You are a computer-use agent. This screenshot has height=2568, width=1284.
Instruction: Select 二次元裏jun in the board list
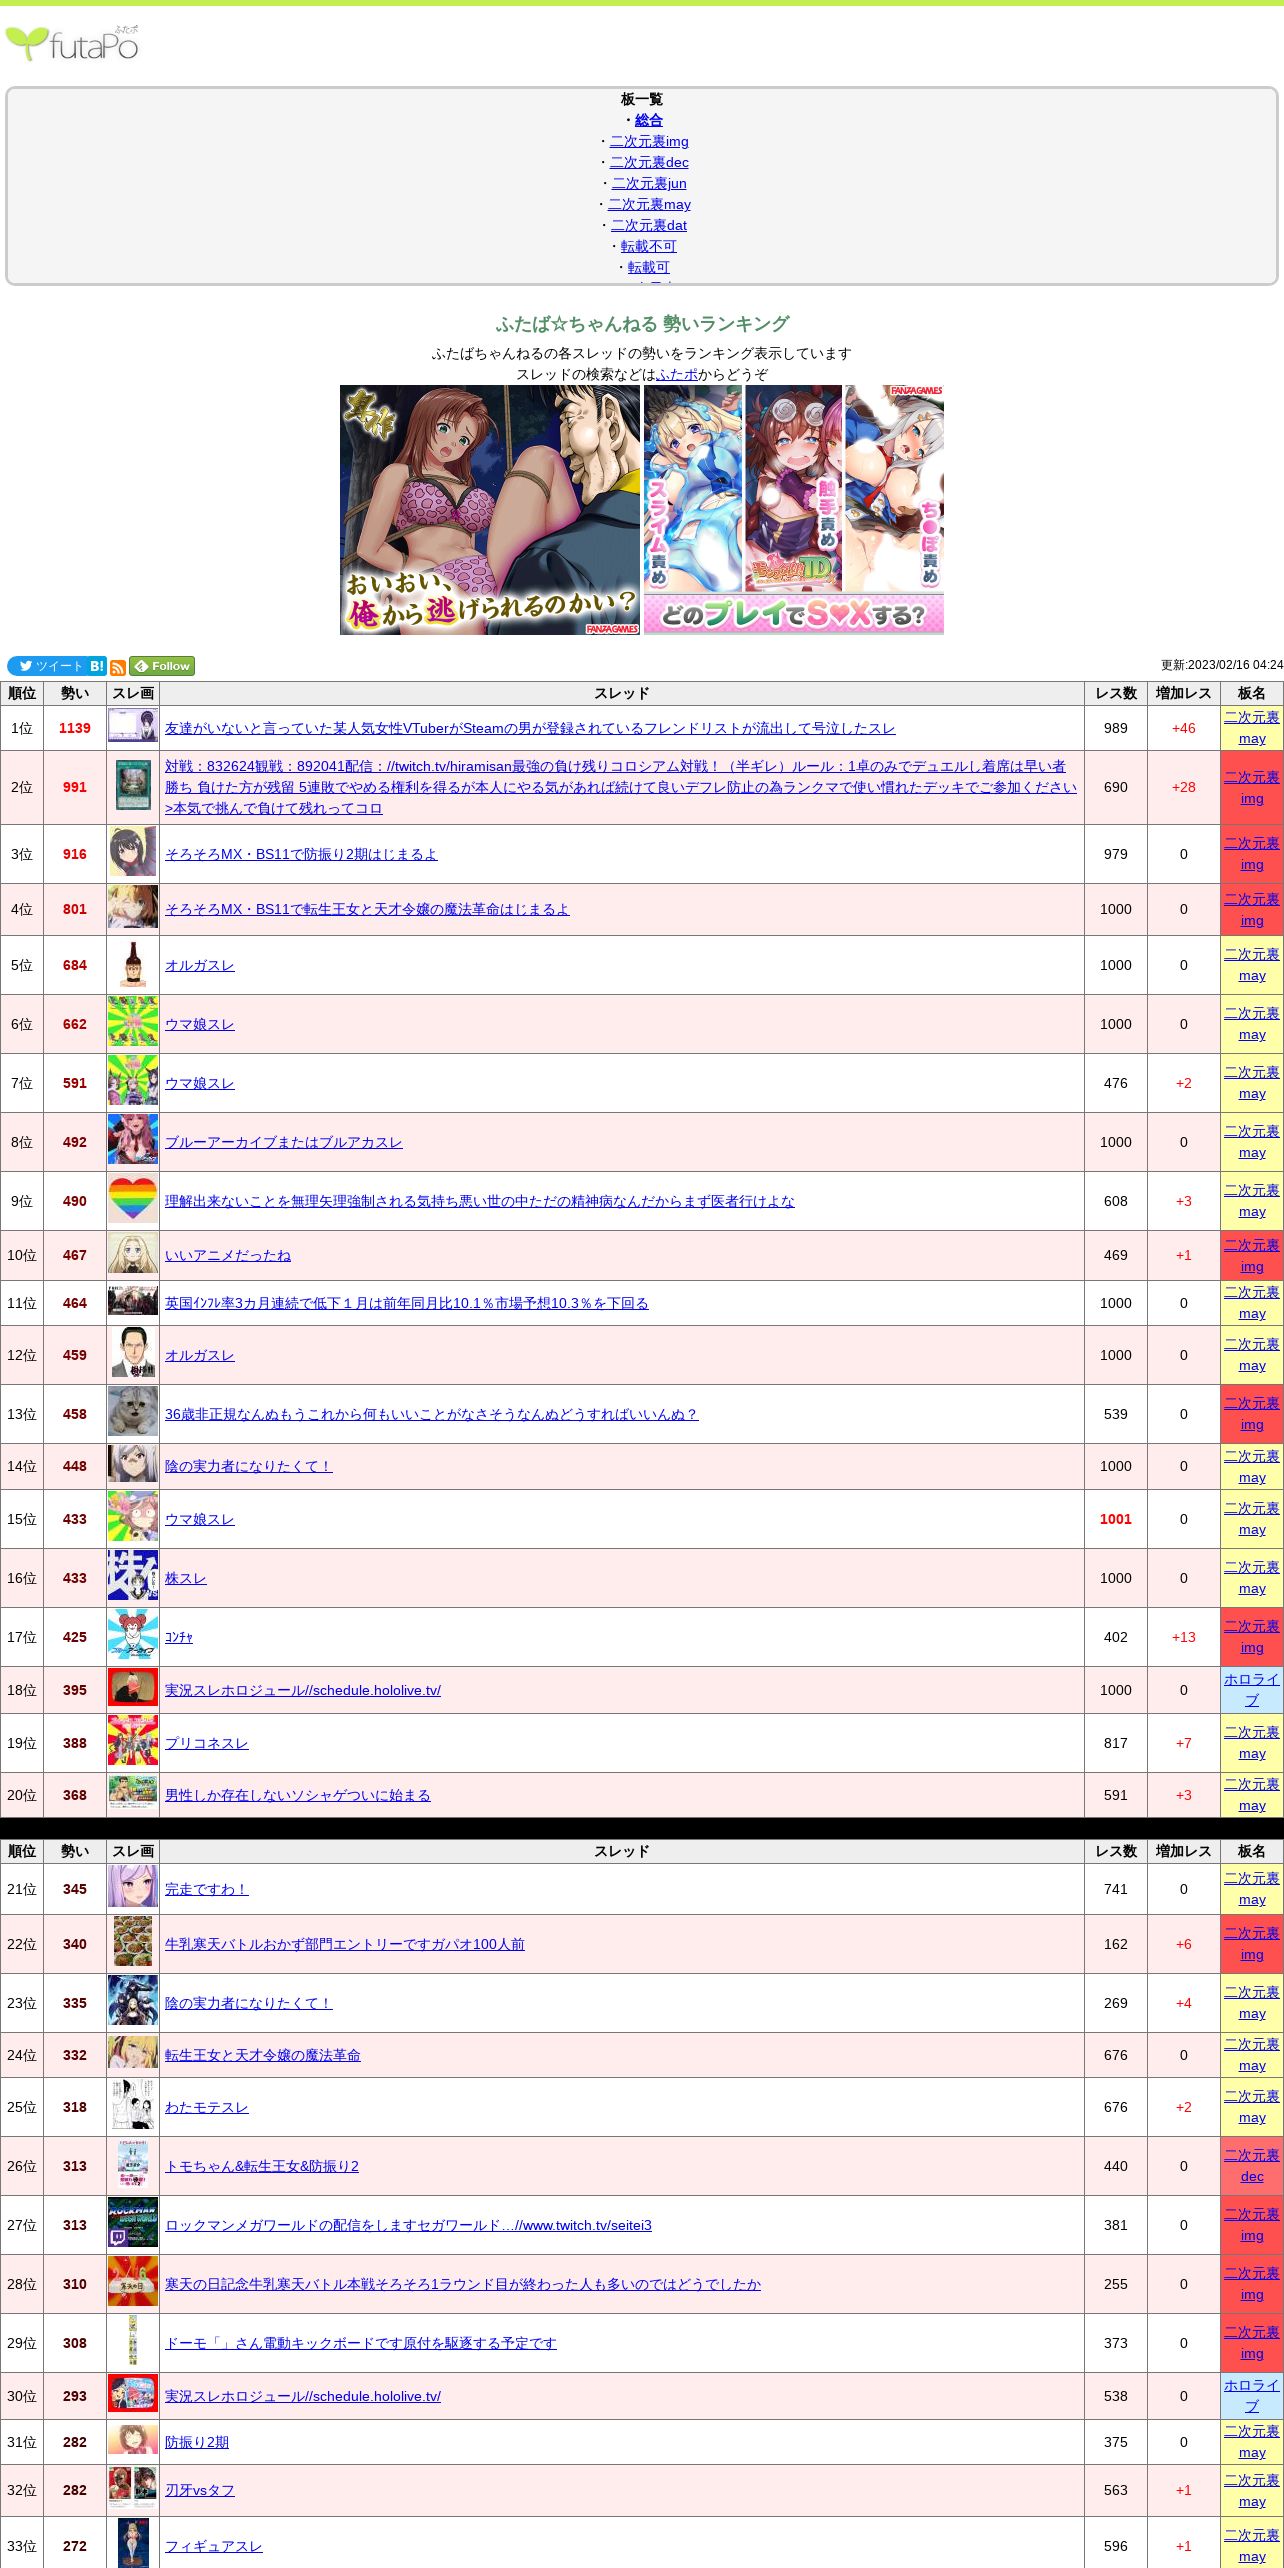coord(649,183)
